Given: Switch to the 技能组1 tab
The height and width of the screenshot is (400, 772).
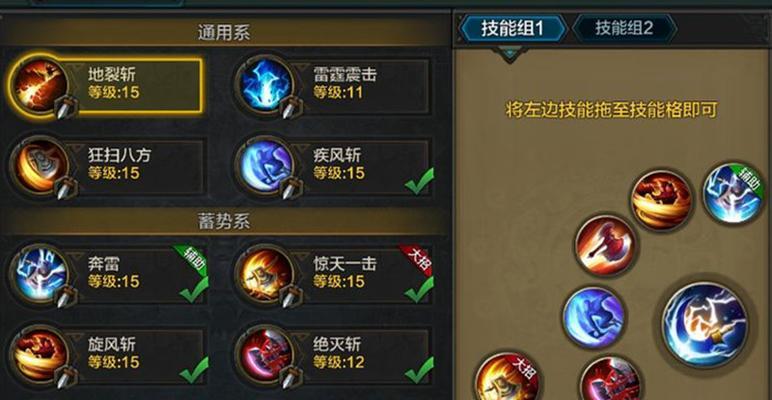Looking at the screenshot, I should pyautogui.click(x=513, y=28).
